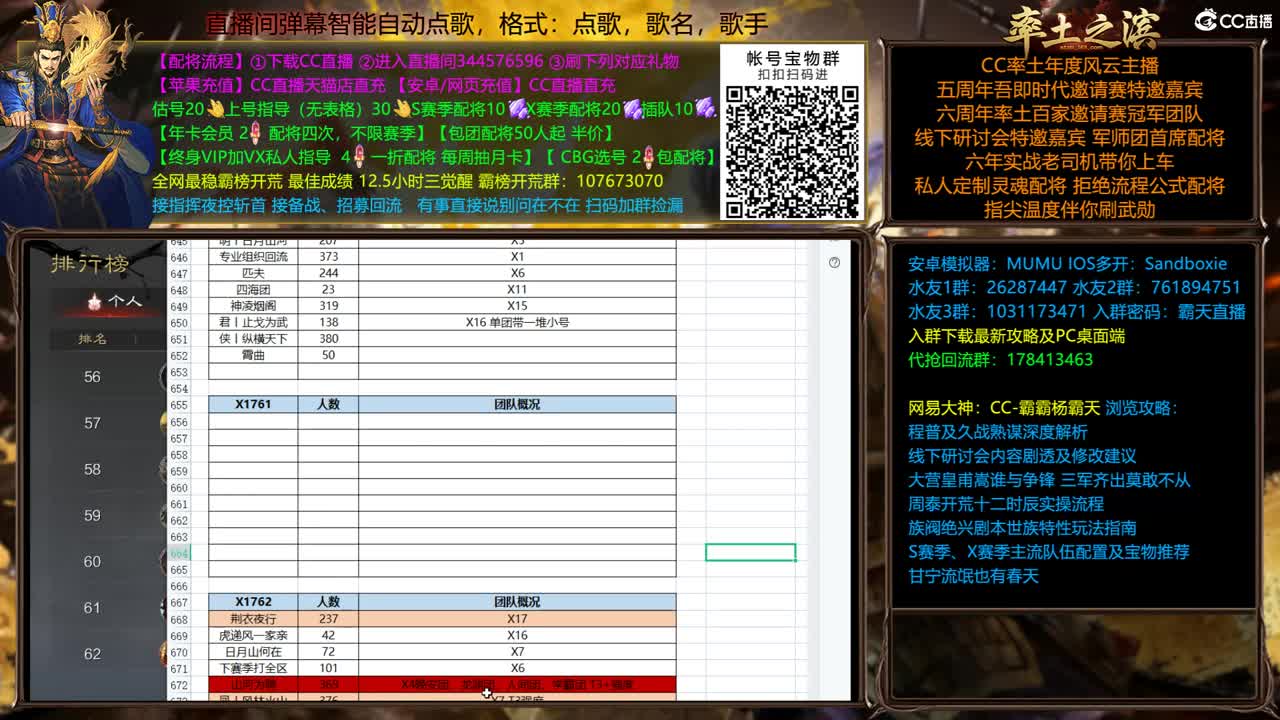The height and width of the screenshot is (720, 1280).
Task: Click the 排名 column header
Action: (x=92, y=339)
